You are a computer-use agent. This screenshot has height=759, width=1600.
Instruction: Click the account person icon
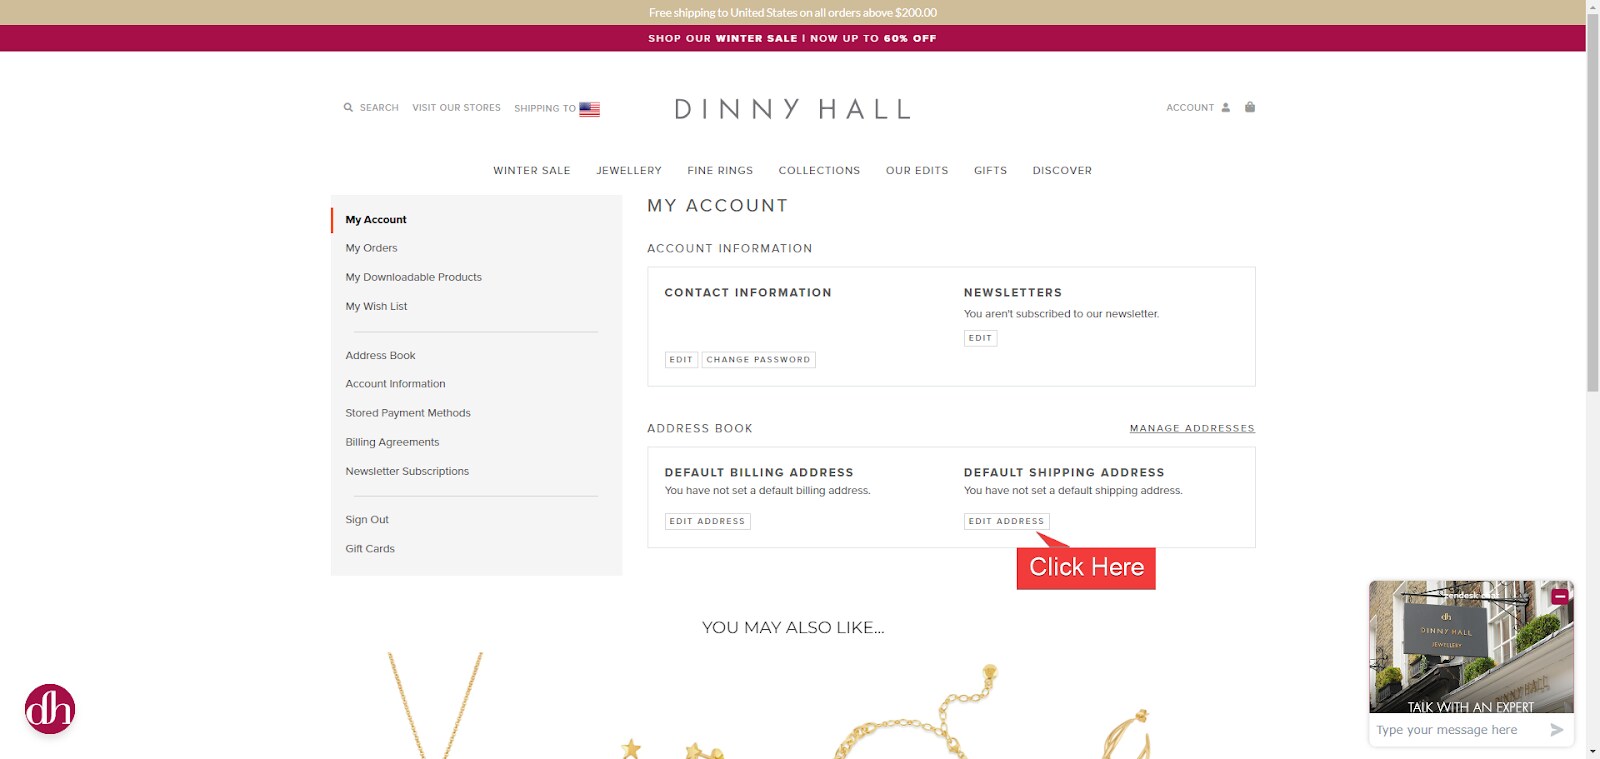1226,107
